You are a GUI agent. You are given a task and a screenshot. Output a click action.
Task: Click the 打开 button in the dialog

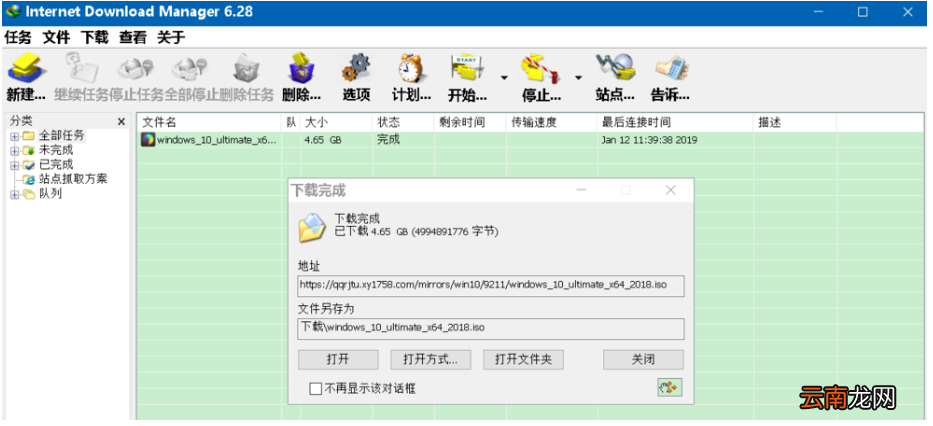[338, 359]
